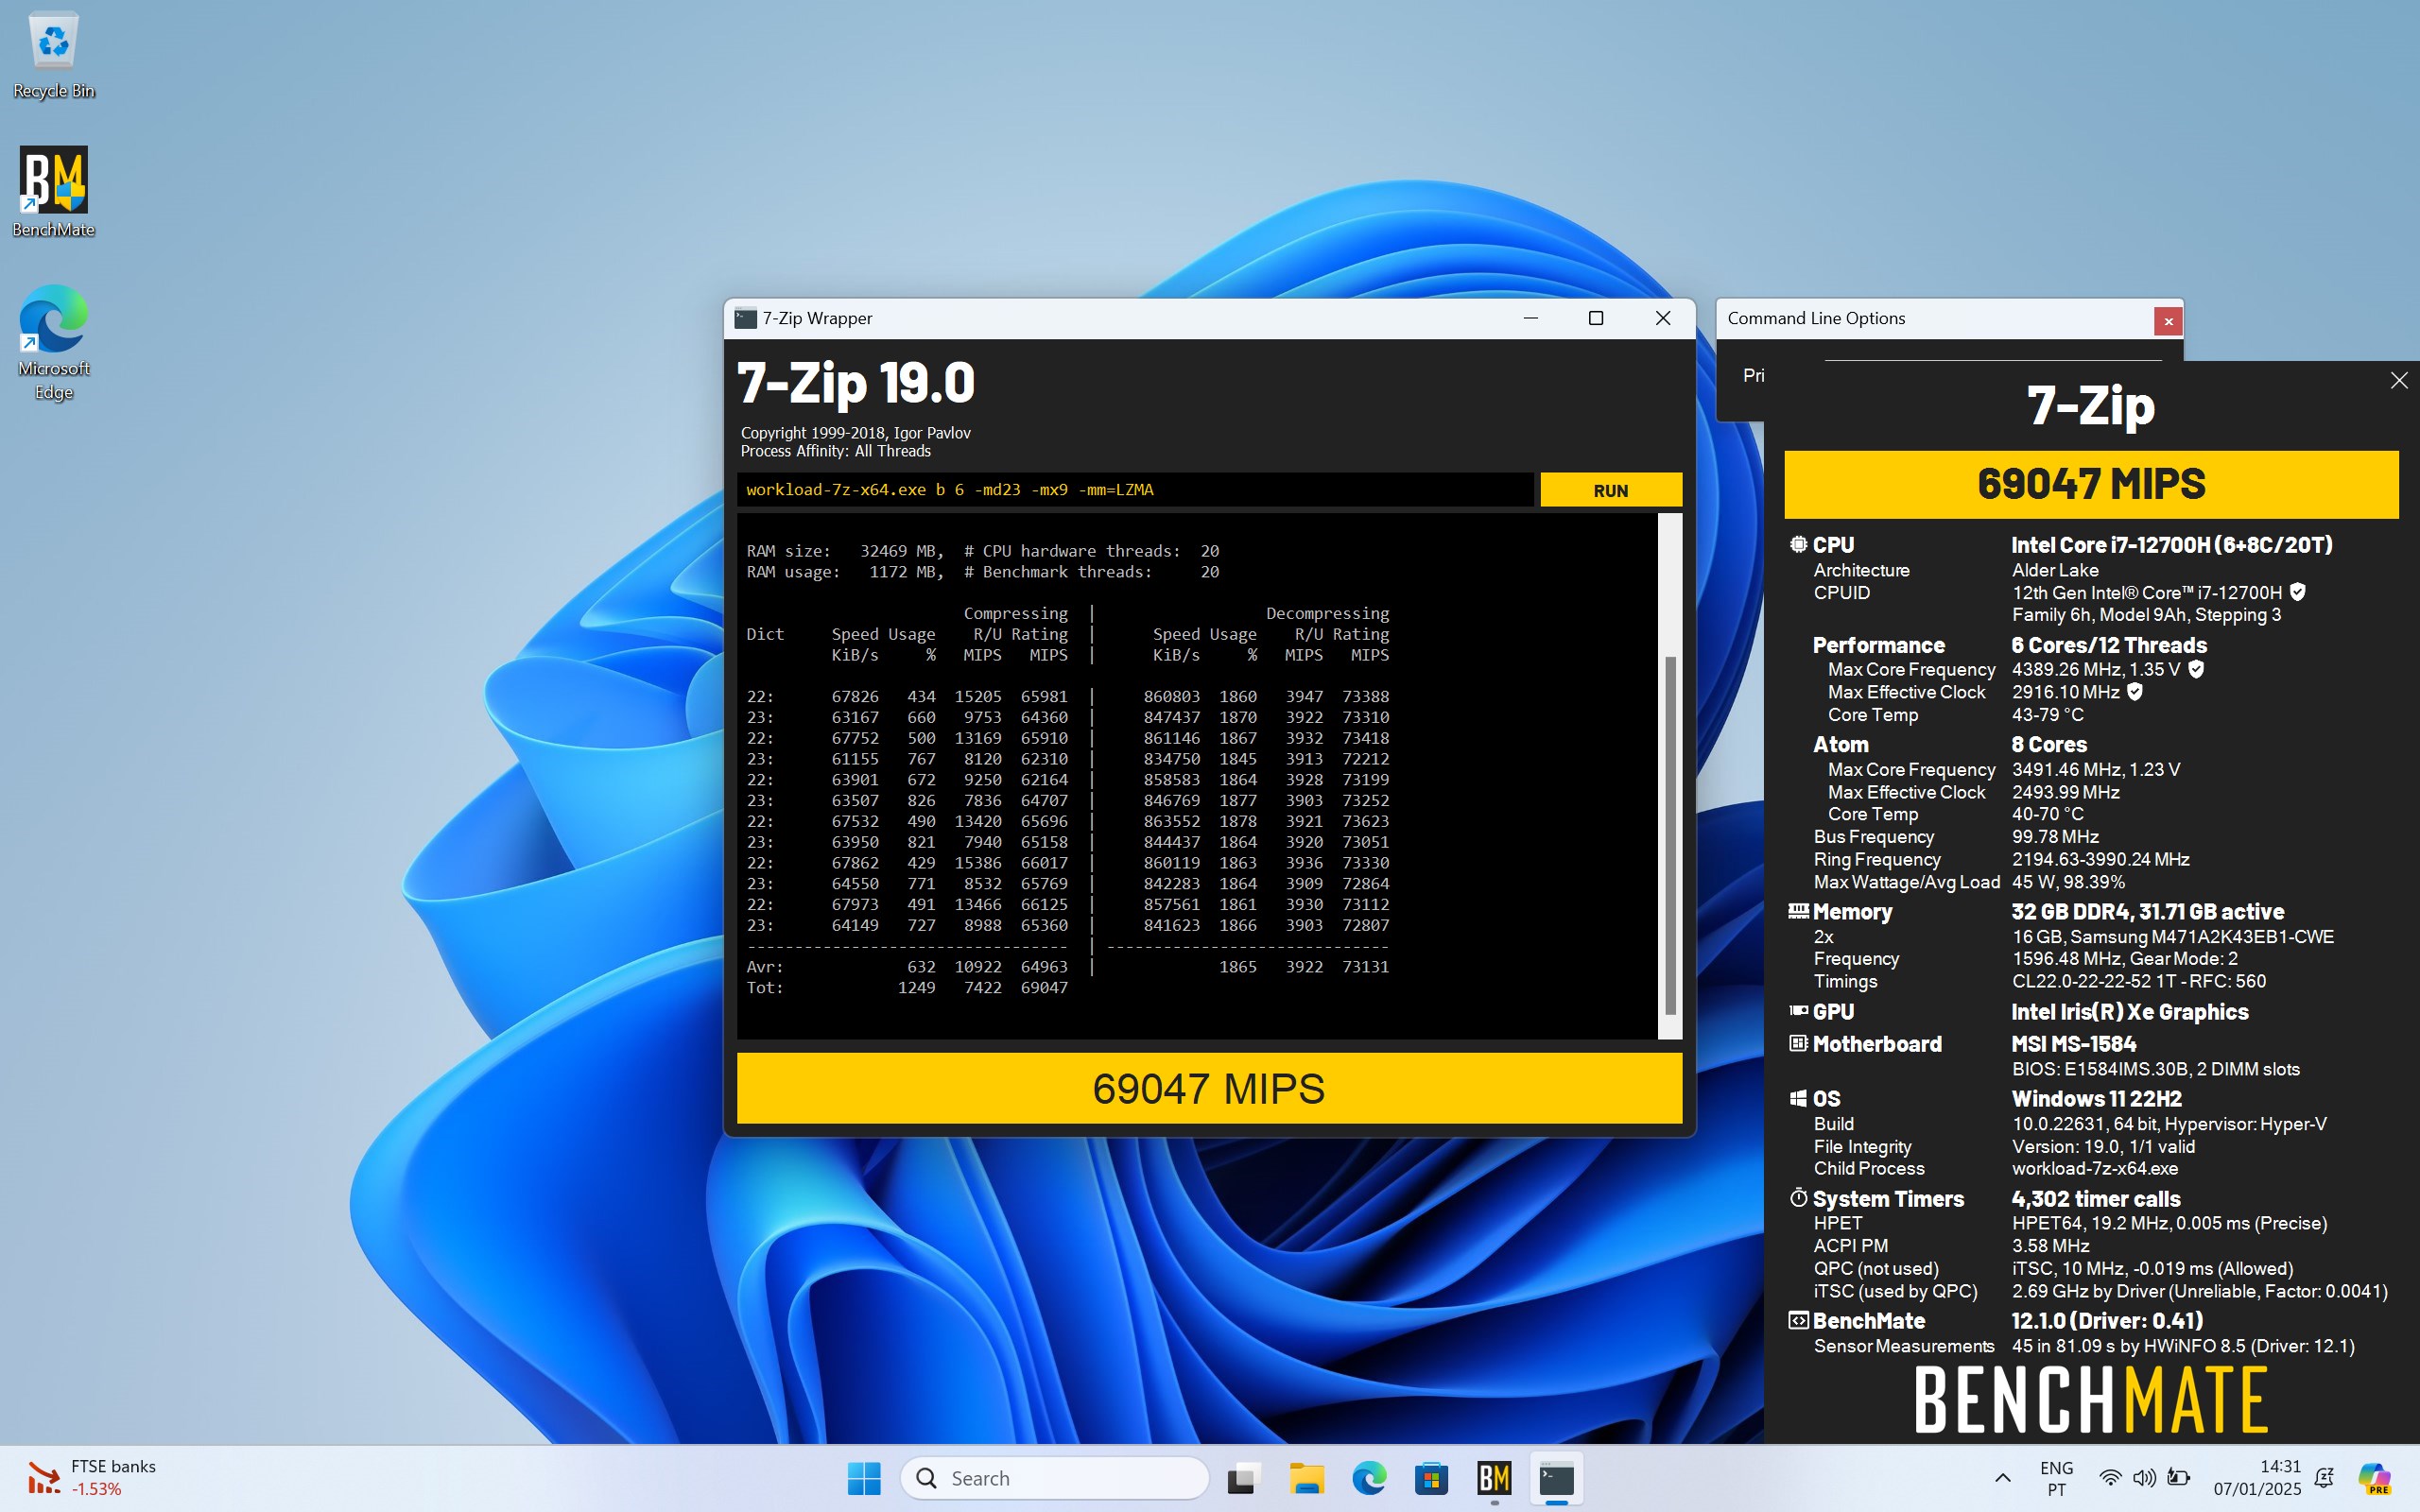Open the Recycle Bin desktop icon

coord(54,55)
